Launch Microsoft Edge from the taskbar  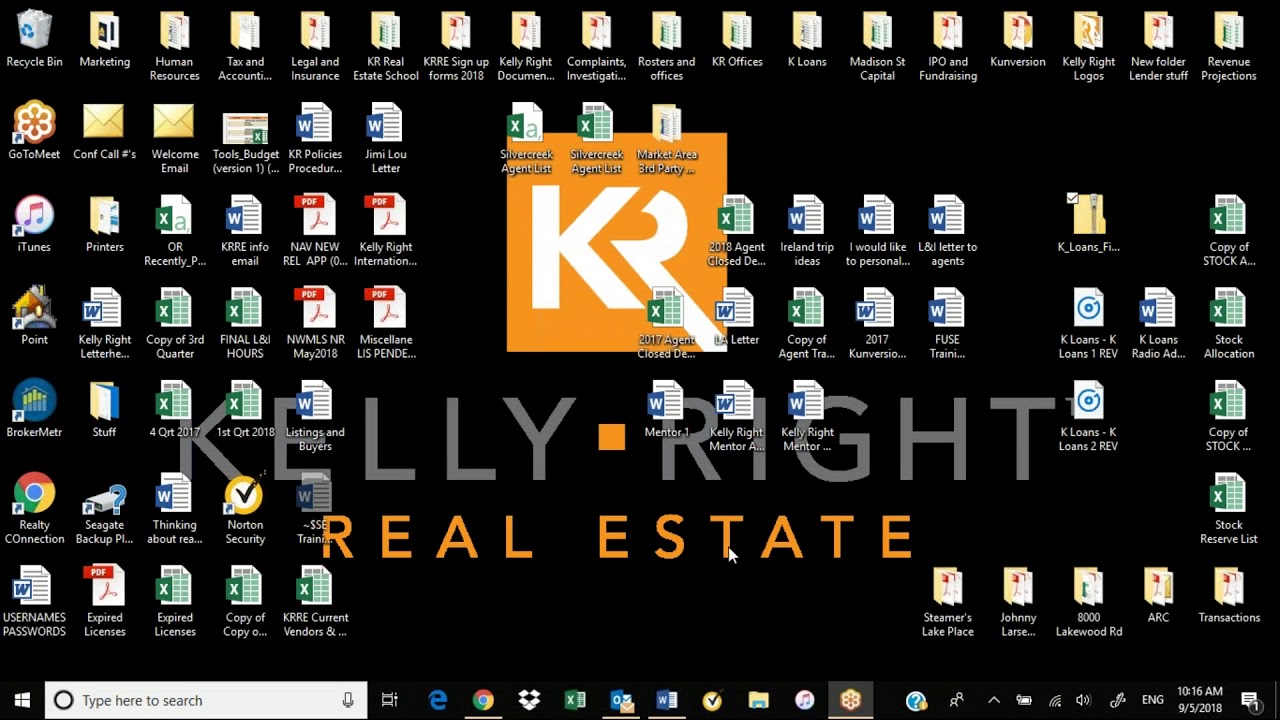pos(437,700)
